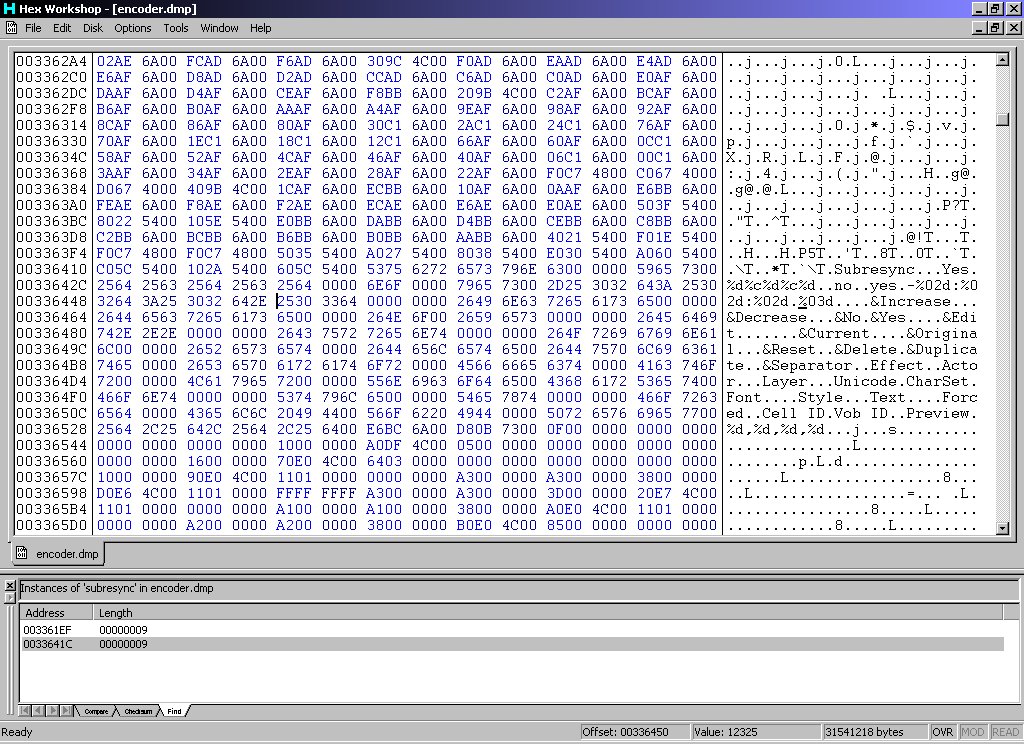
Task: Click hex value E6BC in row 00336528
Action: [384, 429]
